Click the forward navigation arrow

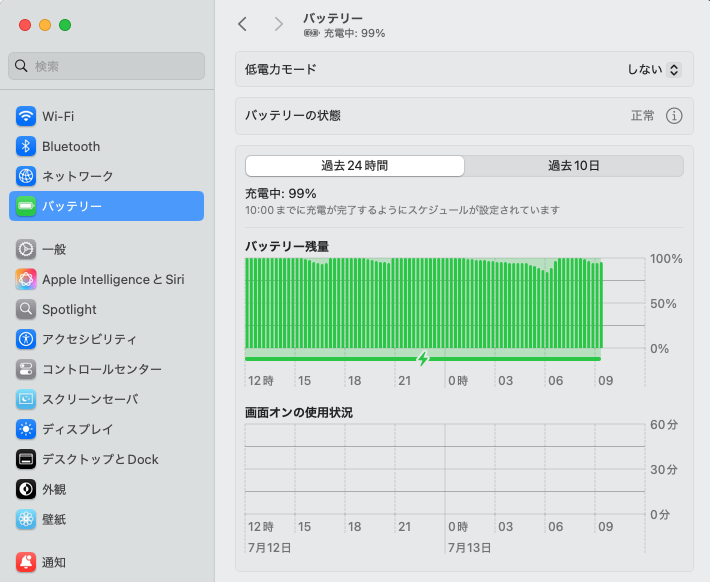[x=278, y=24]
